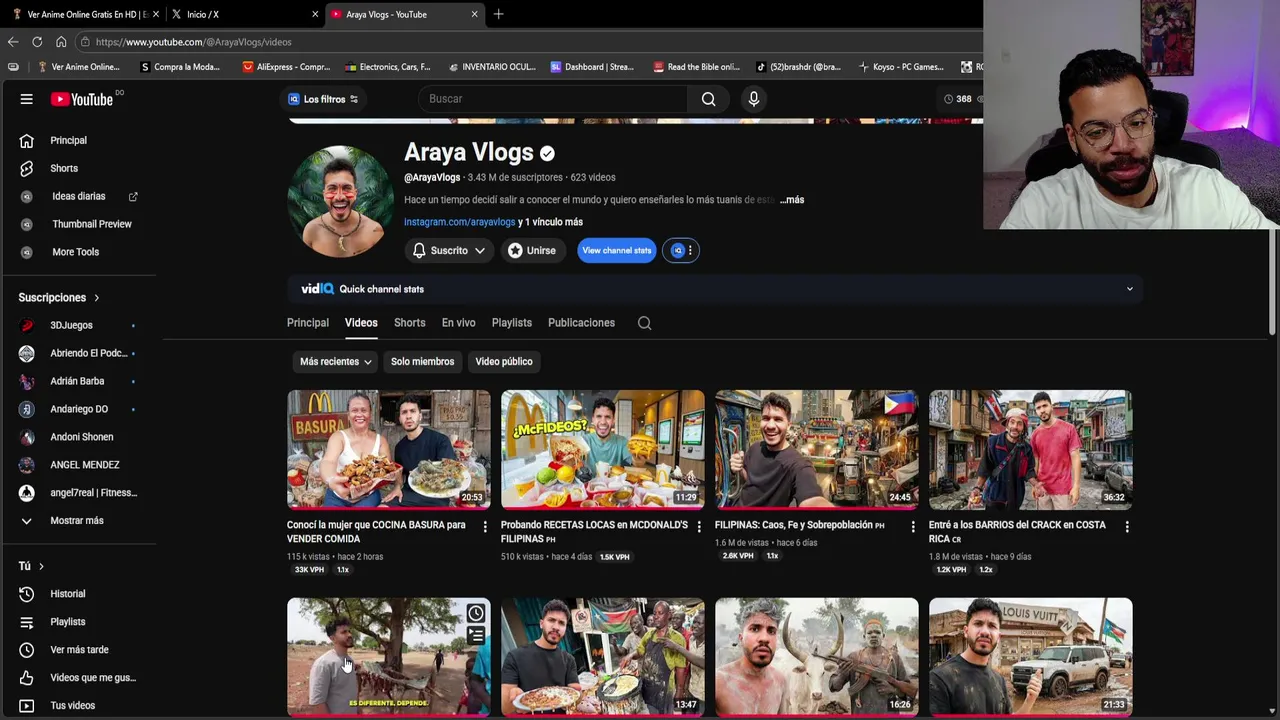The image size is (1280, 720).
Task: Start voice search with the microphone
Action: (754, 99)
